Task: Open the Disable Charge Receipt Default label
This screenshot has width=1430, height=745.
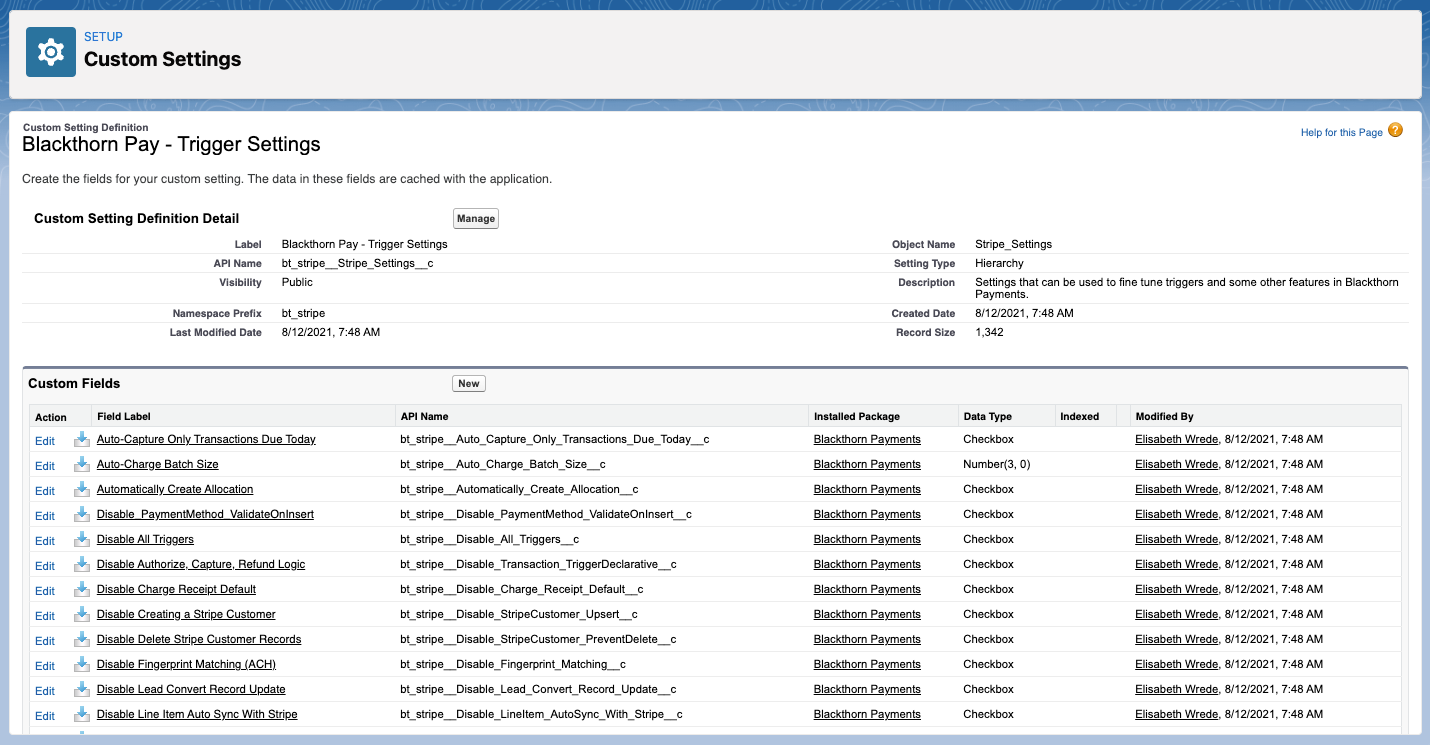Action: click(x=176, y=589)
